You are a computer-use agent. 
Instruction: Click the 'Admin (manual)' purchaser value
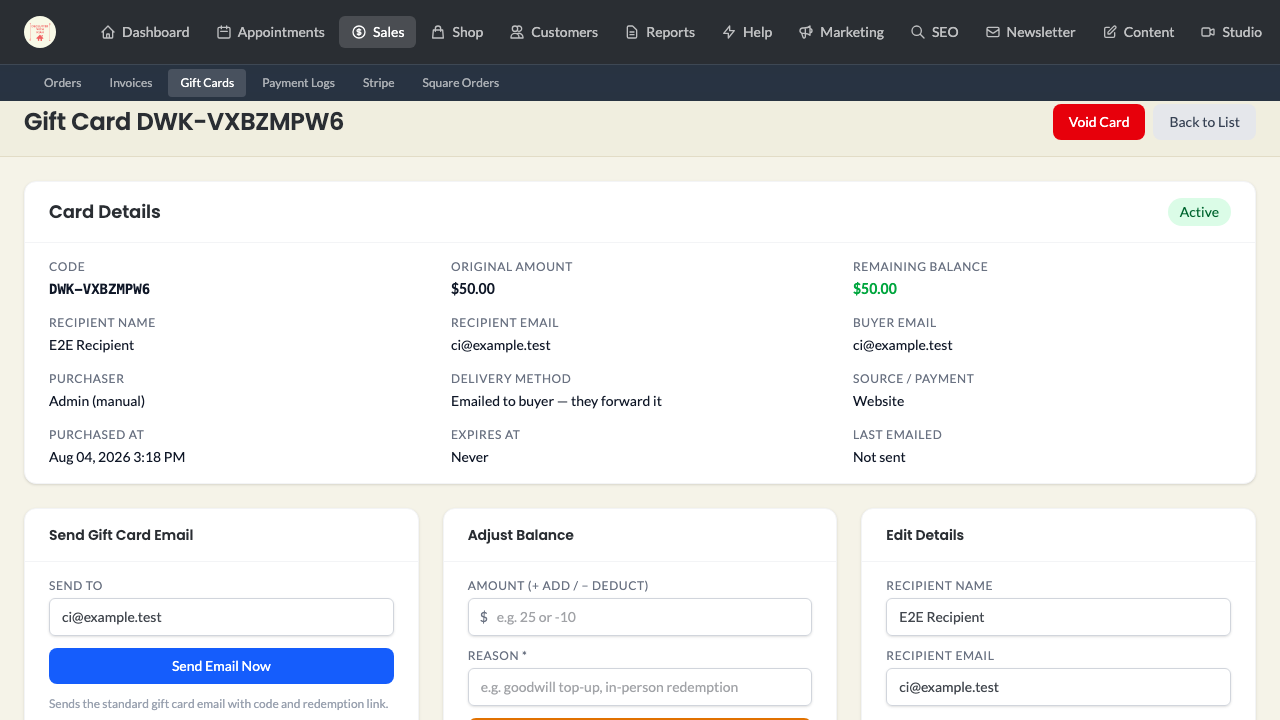97,401
